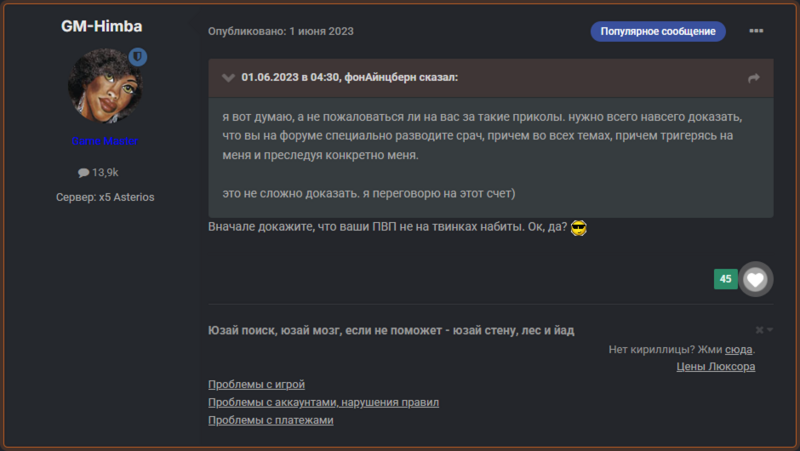800x451 pixels.
Task: Open the 'Проблемы с платежами' link
Action: tap(270, 421)
